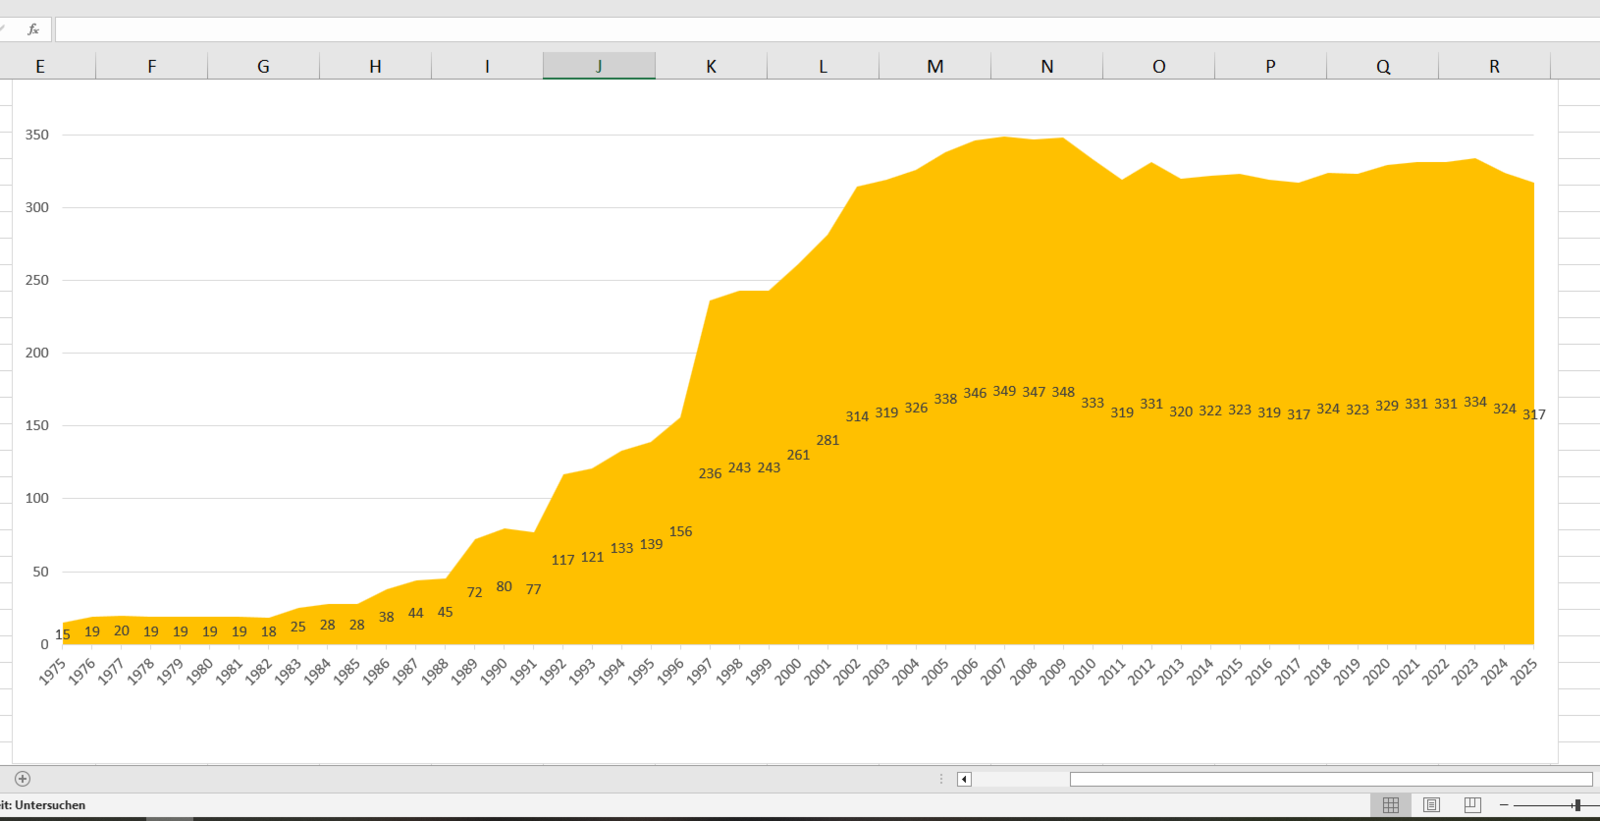Select column H header
1600x821 pixels.
(375, 66)
